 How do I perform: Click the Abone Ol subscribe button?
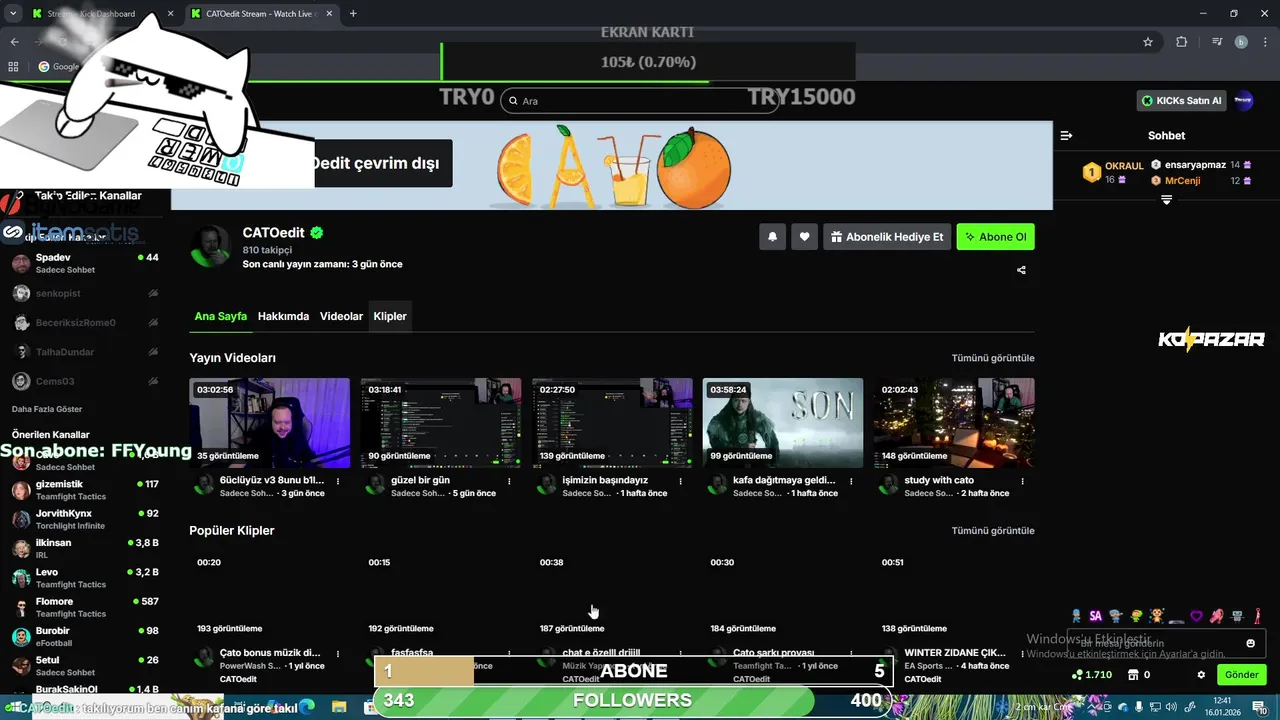[x=996, y=237]
